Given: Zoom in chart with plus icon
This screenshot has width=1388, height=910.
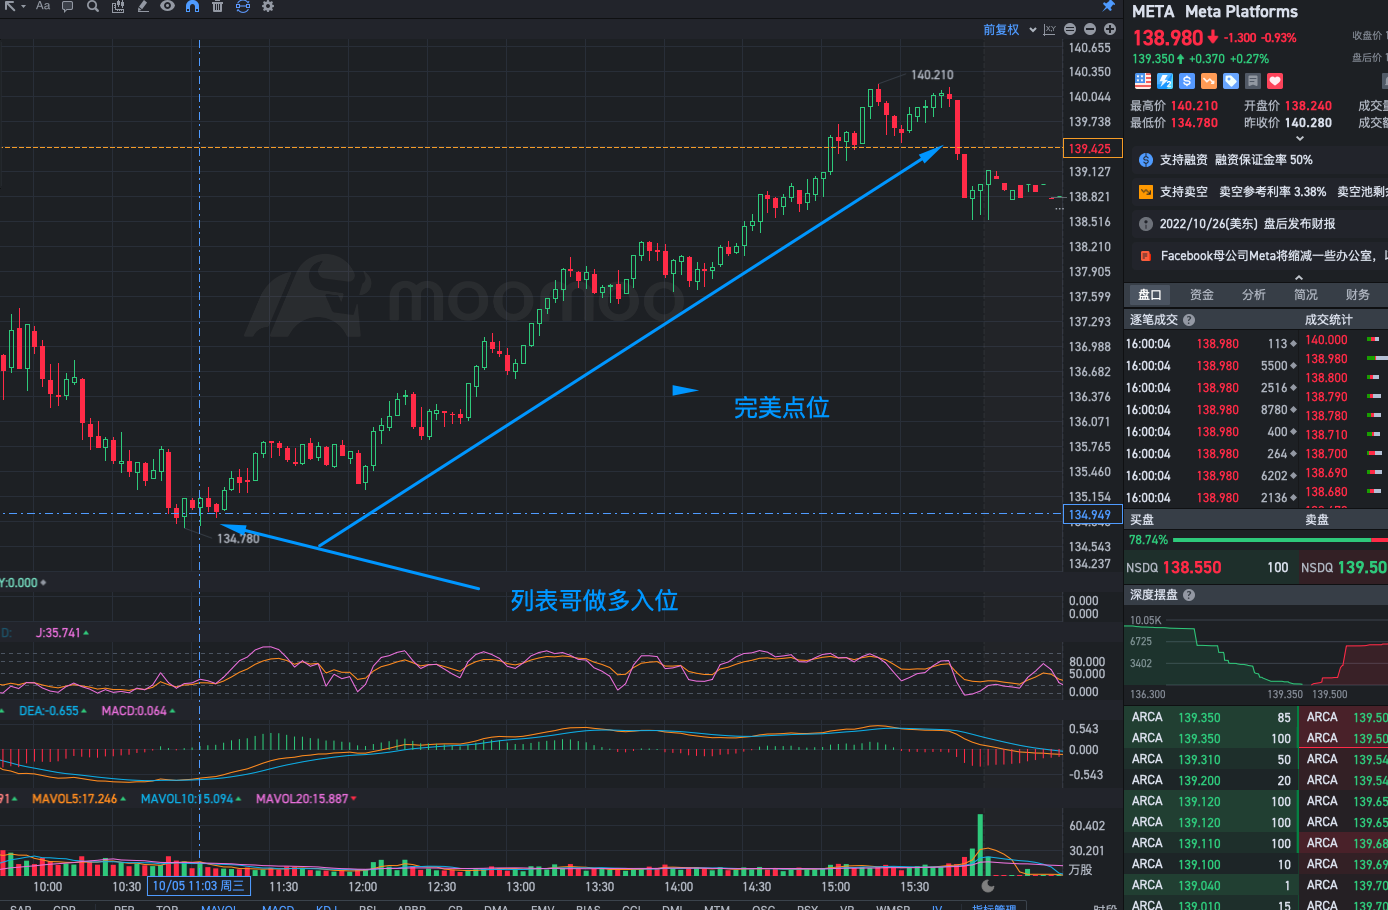Looking at the screenshot, I should (1110, 30).
